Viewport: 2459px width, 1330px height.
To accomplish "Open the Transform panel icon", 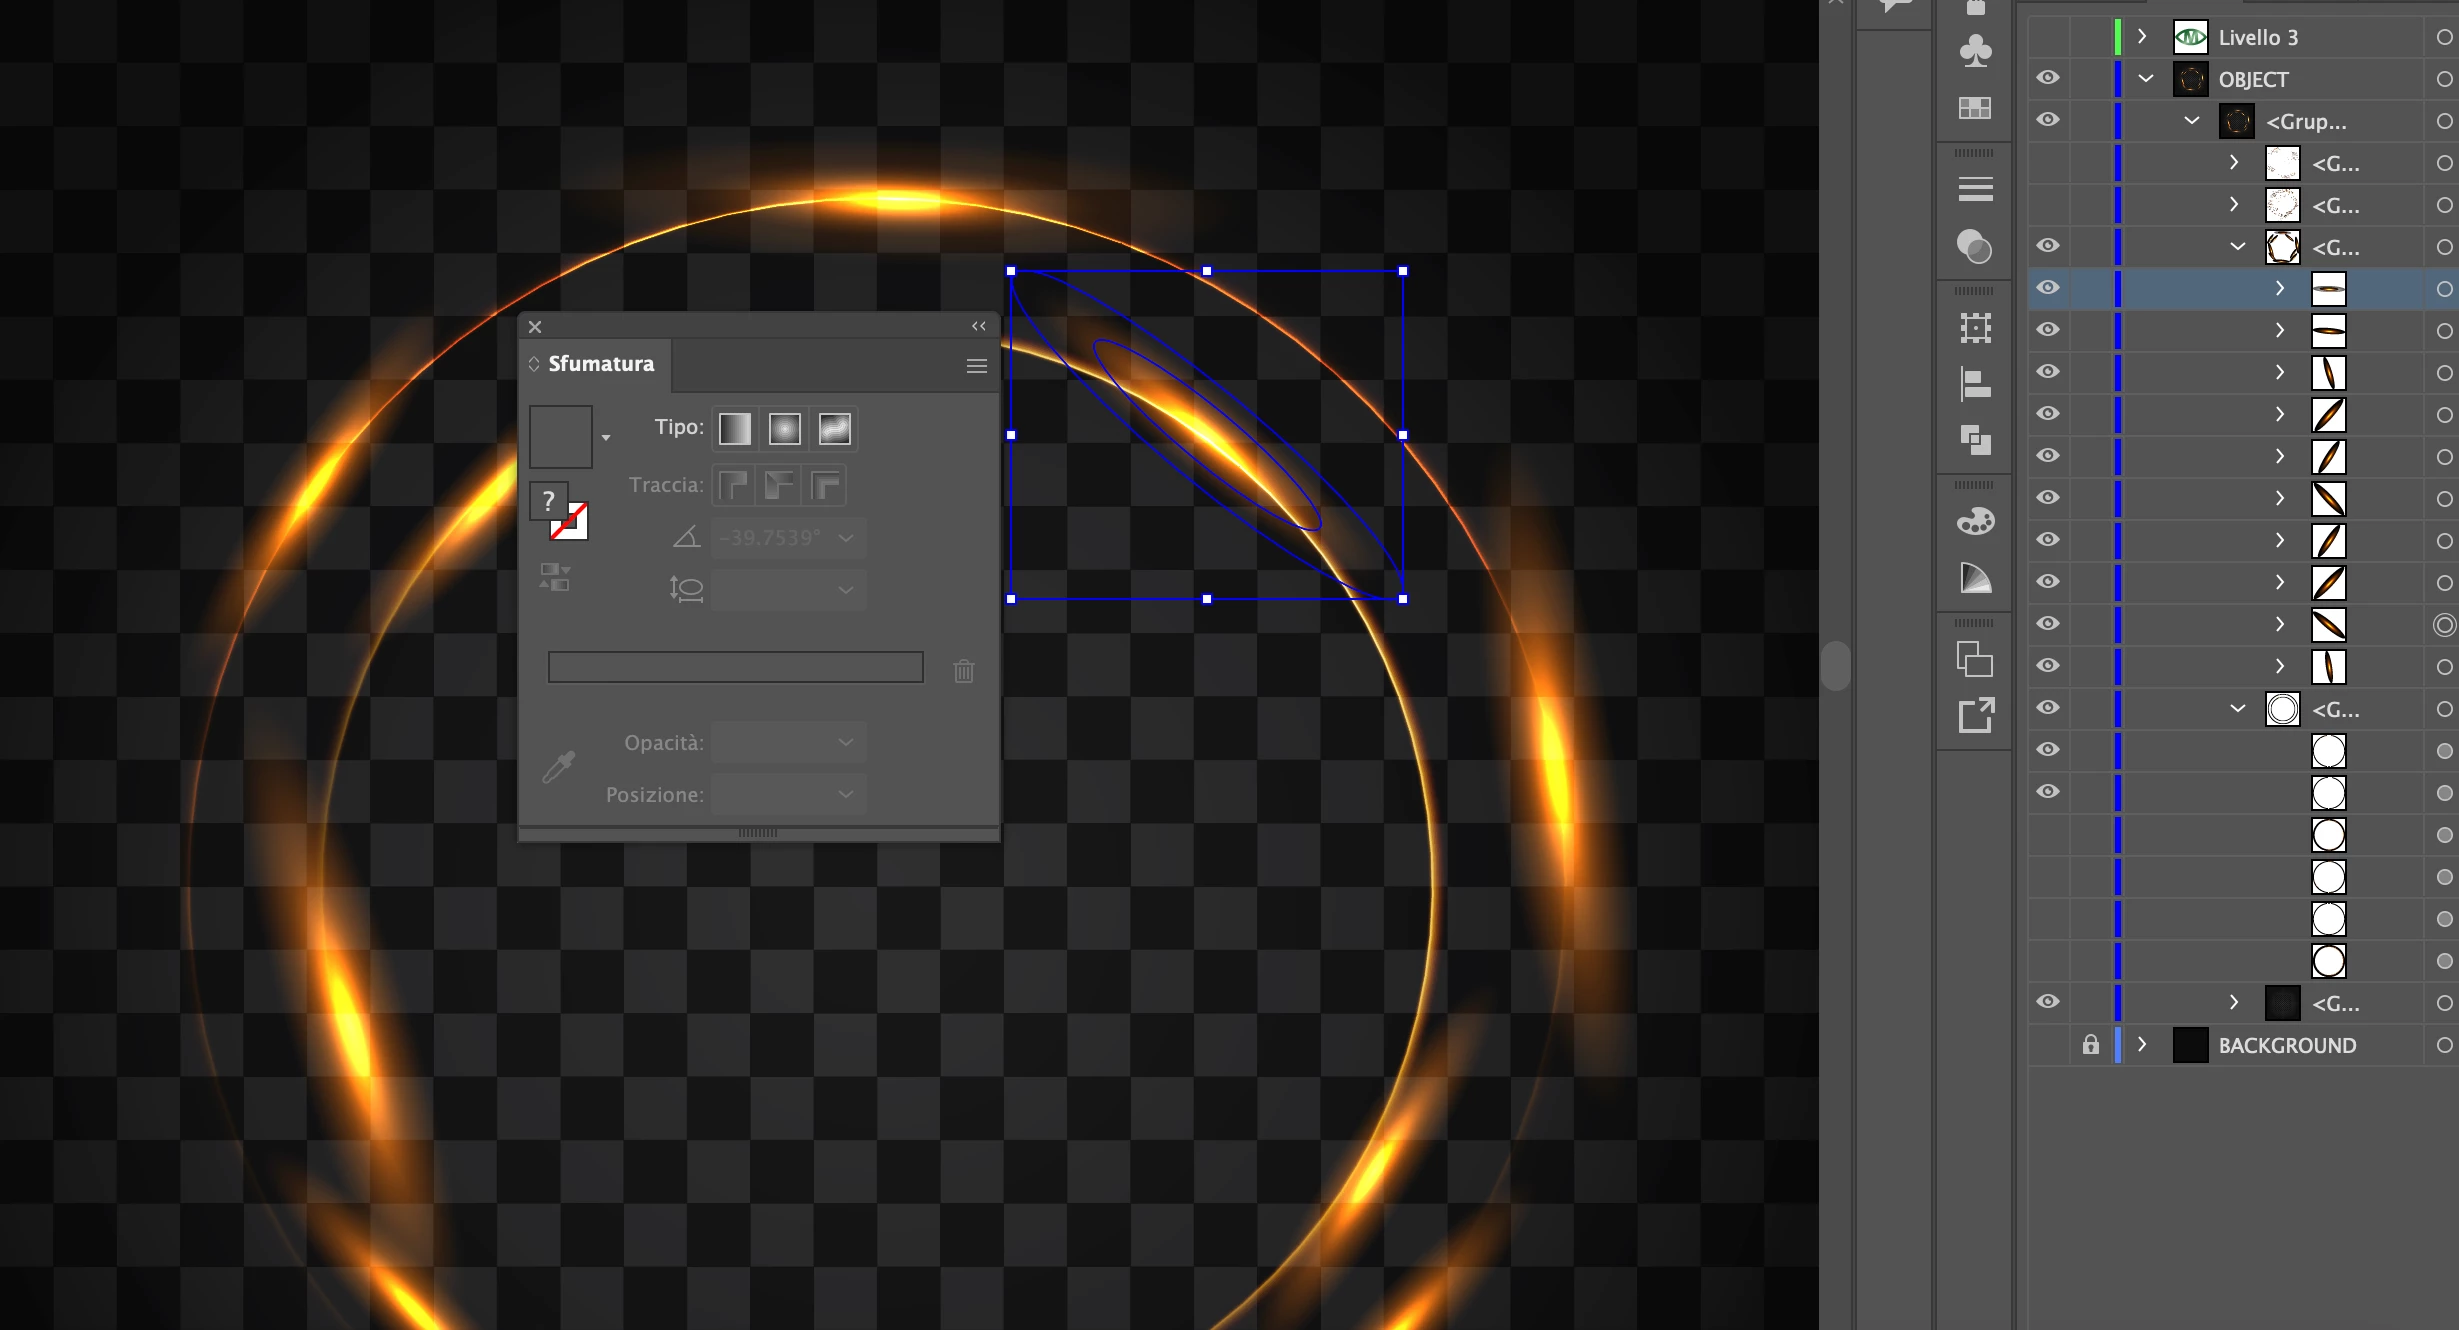I will pos(1975,328).
